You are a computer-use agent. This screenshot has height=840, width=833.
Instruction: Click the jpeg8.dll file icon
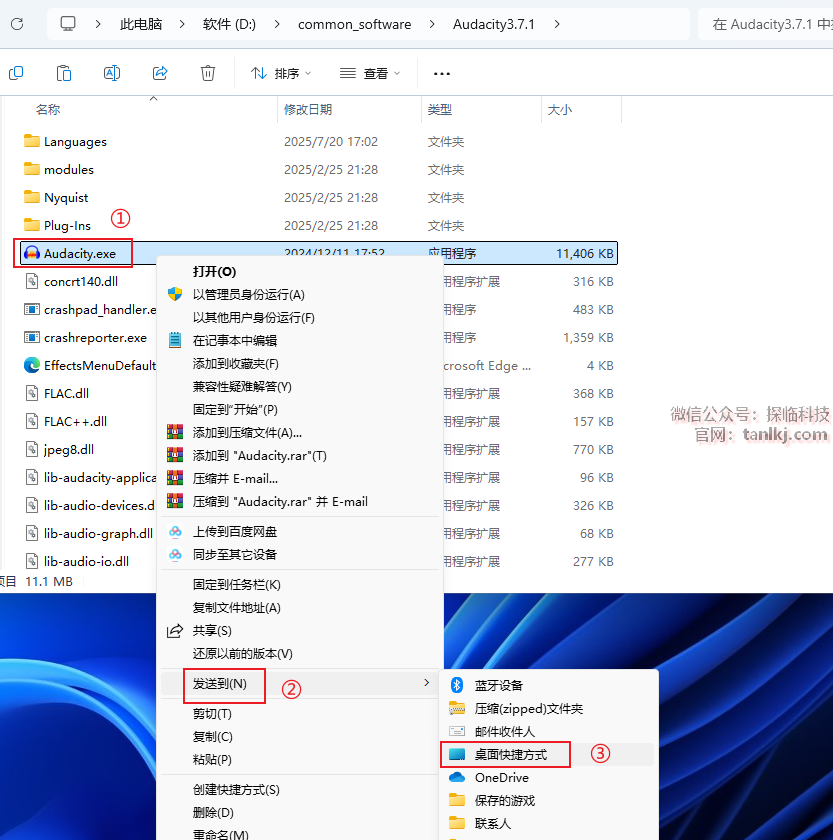(32, 449)
